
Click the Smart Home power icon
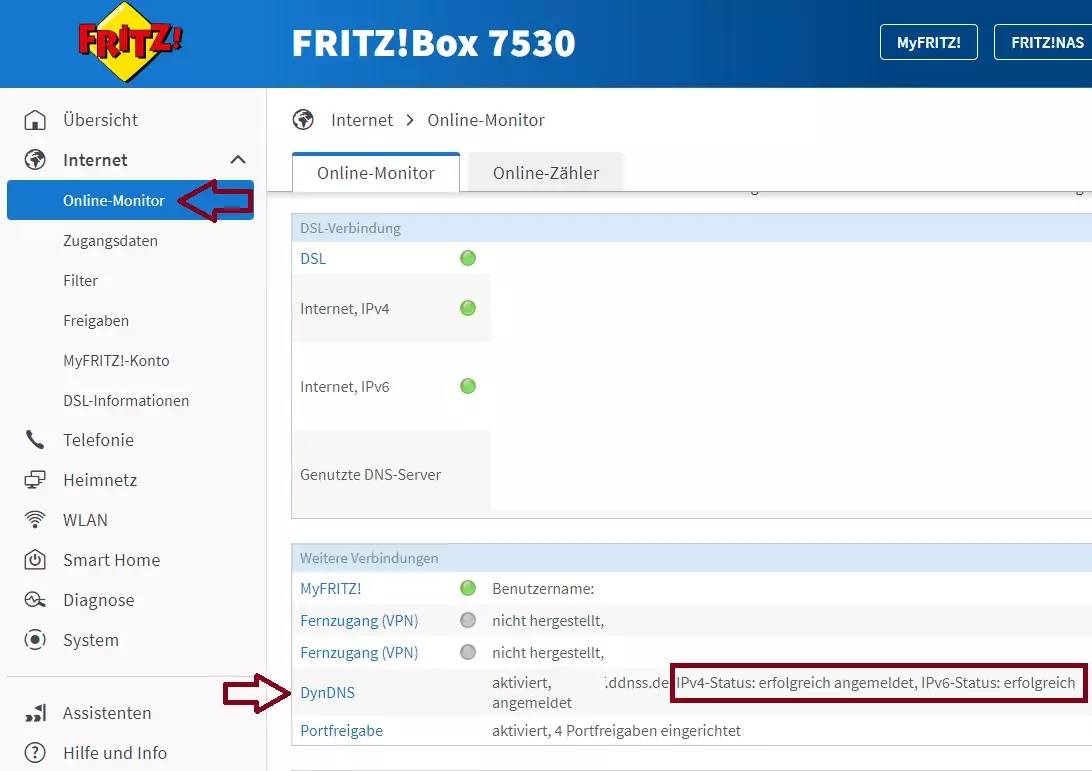point(35,560)
